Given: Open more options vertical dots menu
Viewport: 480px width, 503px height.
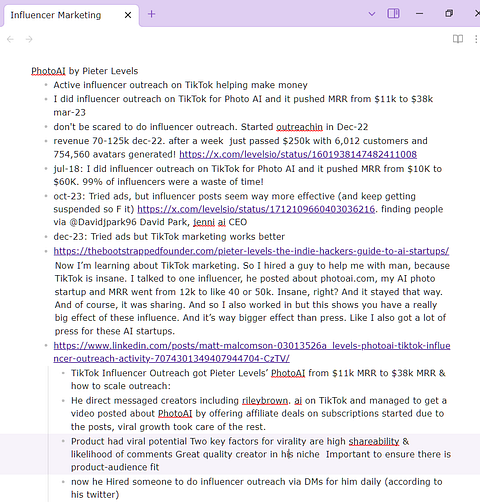Looking at the screenshot, I should click(x=476, y=39).
